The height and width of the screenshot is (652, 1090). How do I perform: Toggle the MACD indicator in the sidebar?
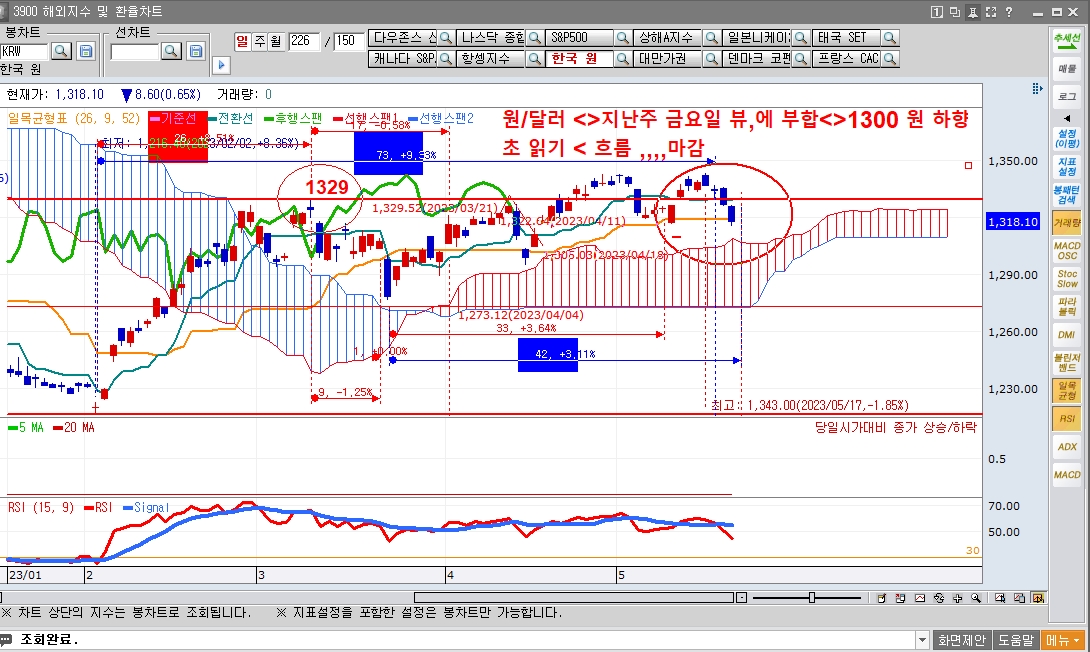[1067, 475]
